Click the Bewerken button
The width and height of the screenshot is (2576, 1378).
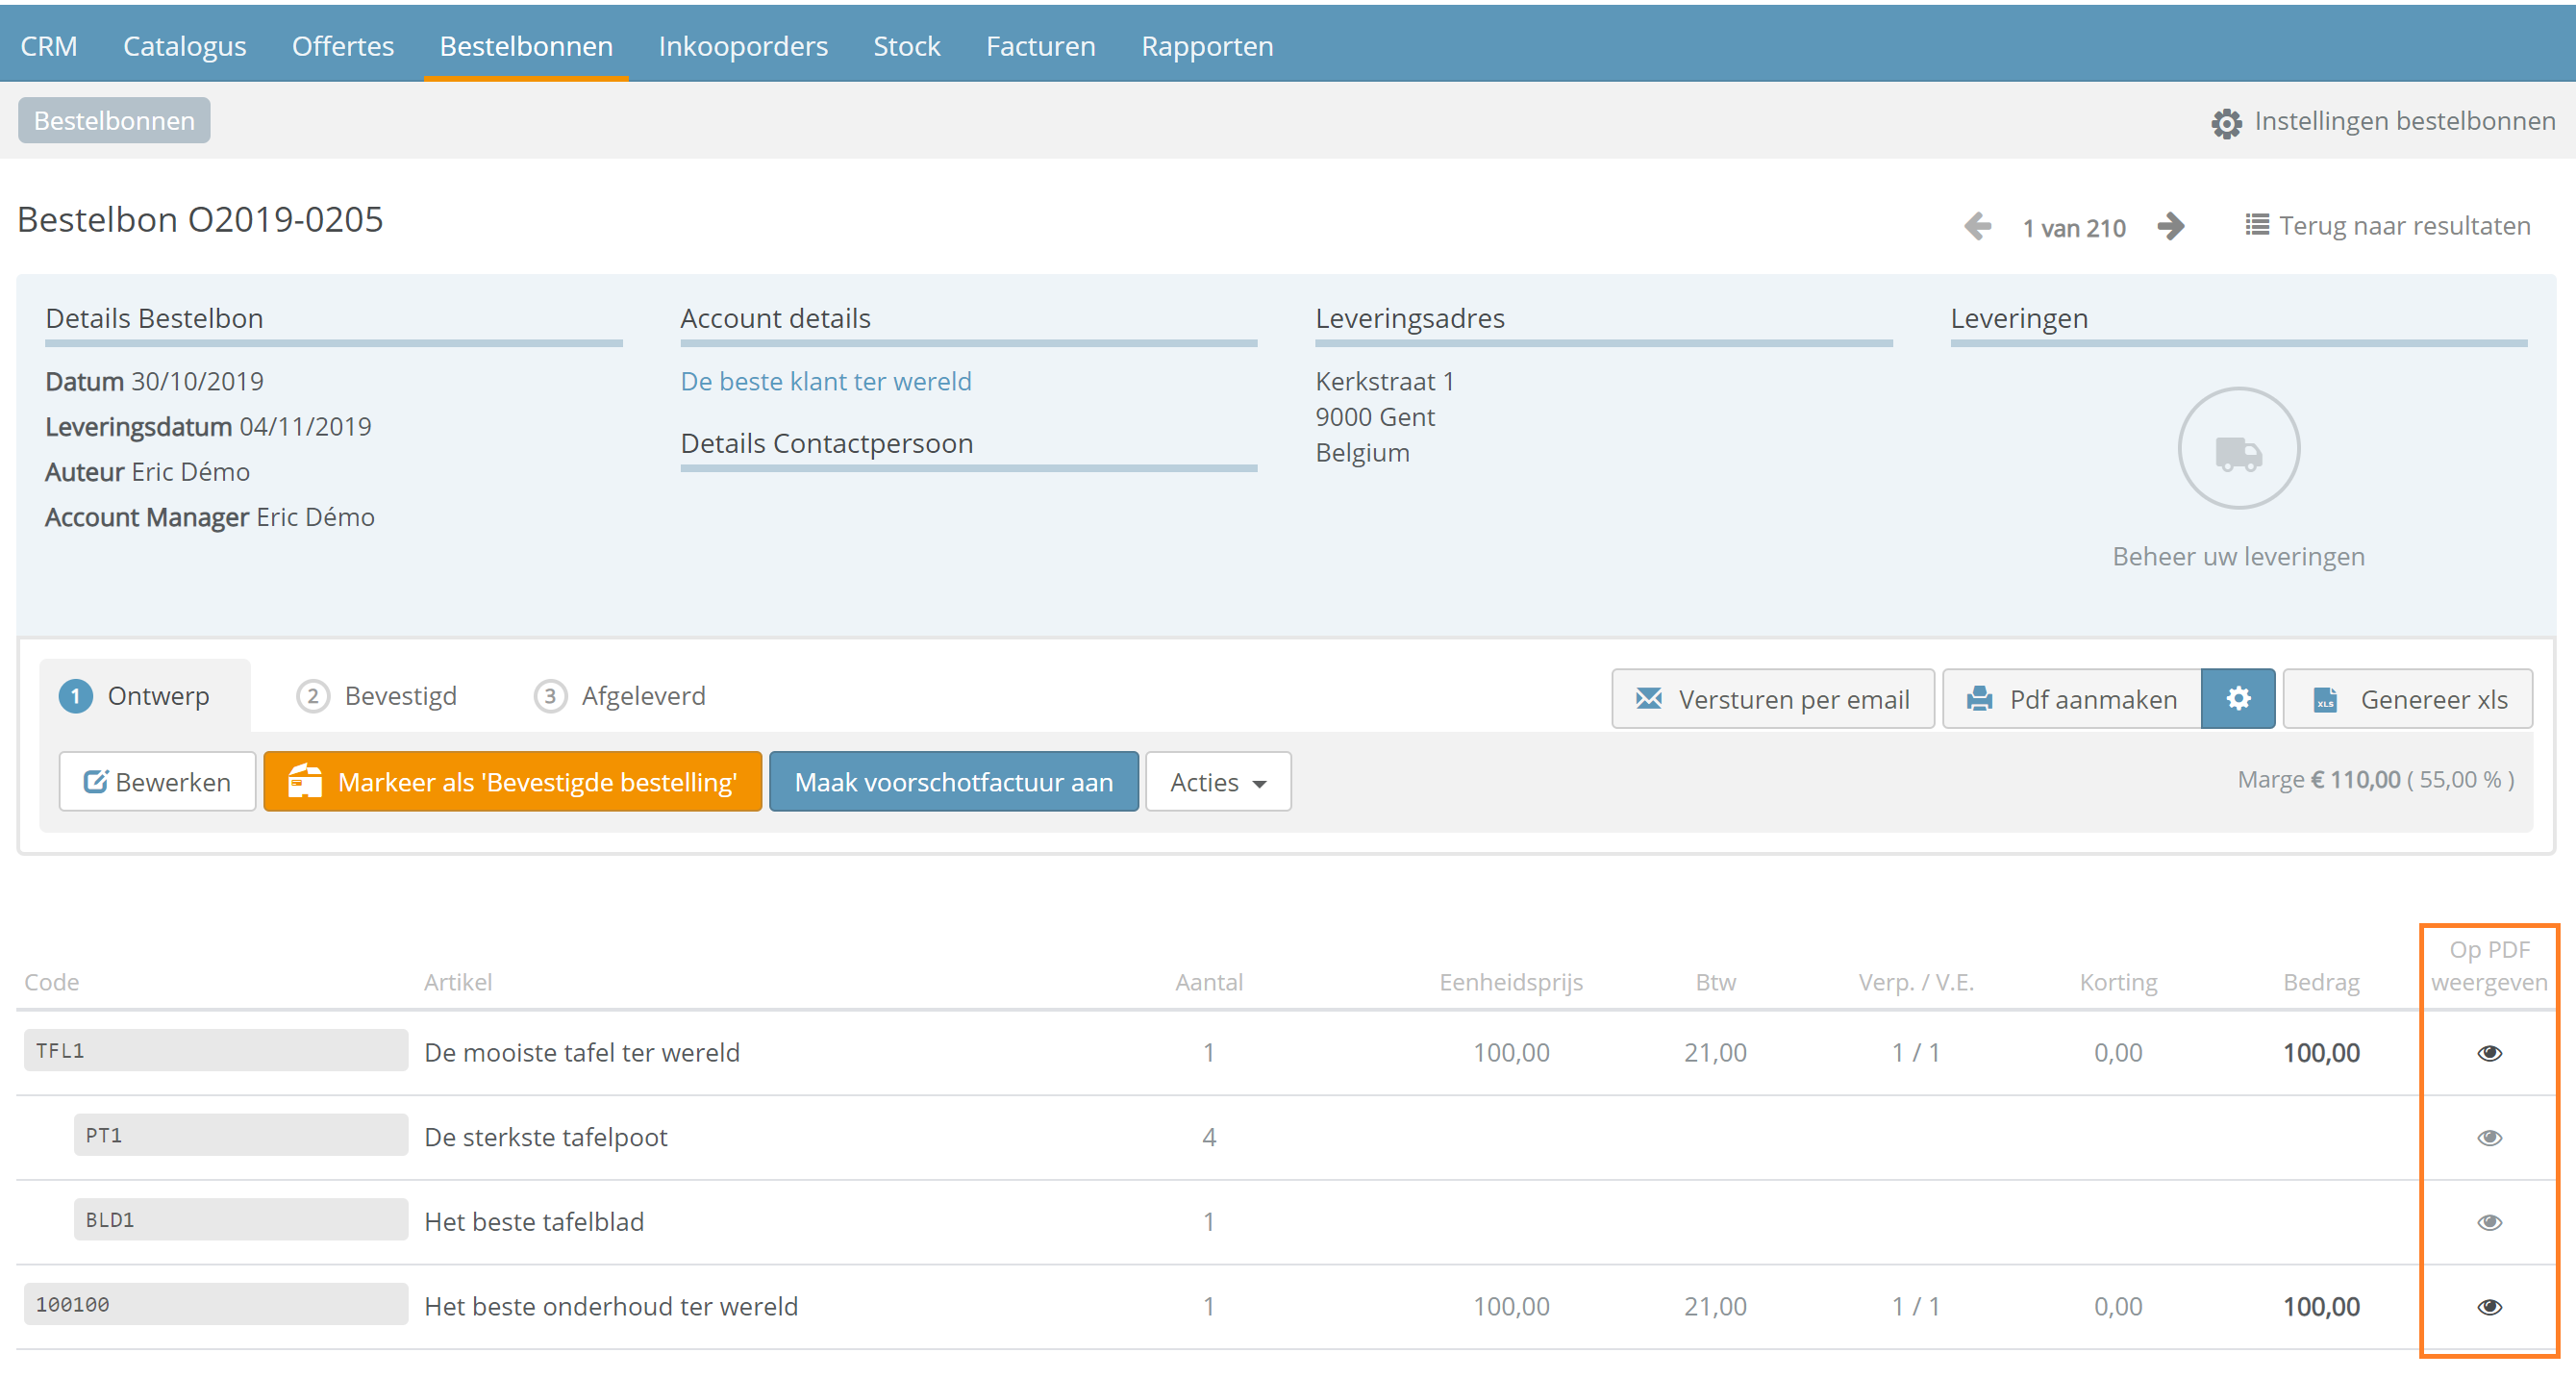coord(157,781)
